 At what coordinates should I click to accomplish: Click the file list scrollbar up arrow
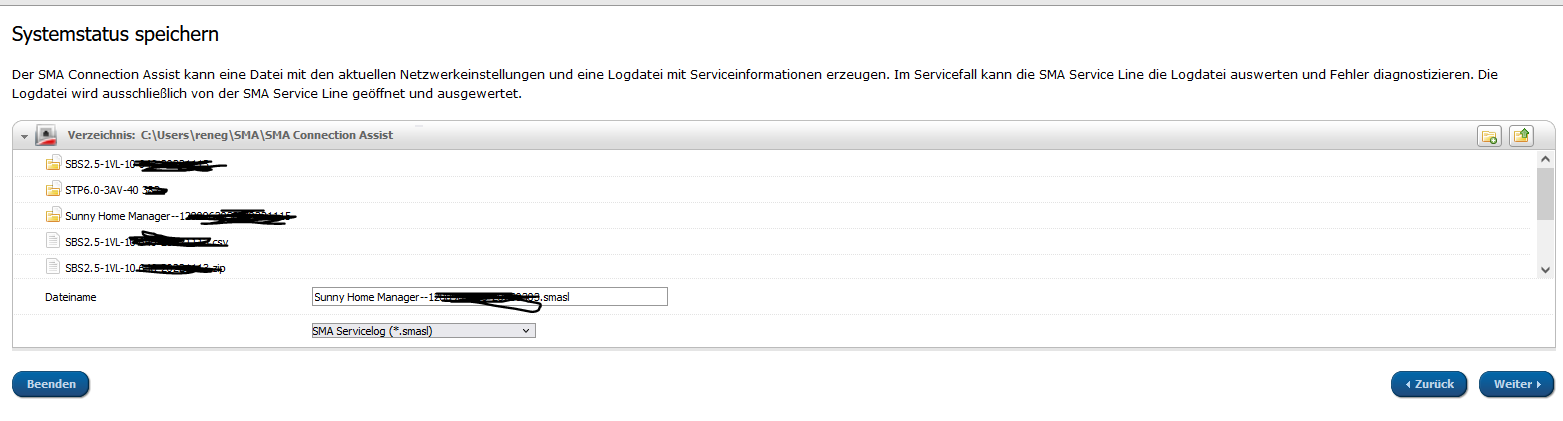point(1546,158)
